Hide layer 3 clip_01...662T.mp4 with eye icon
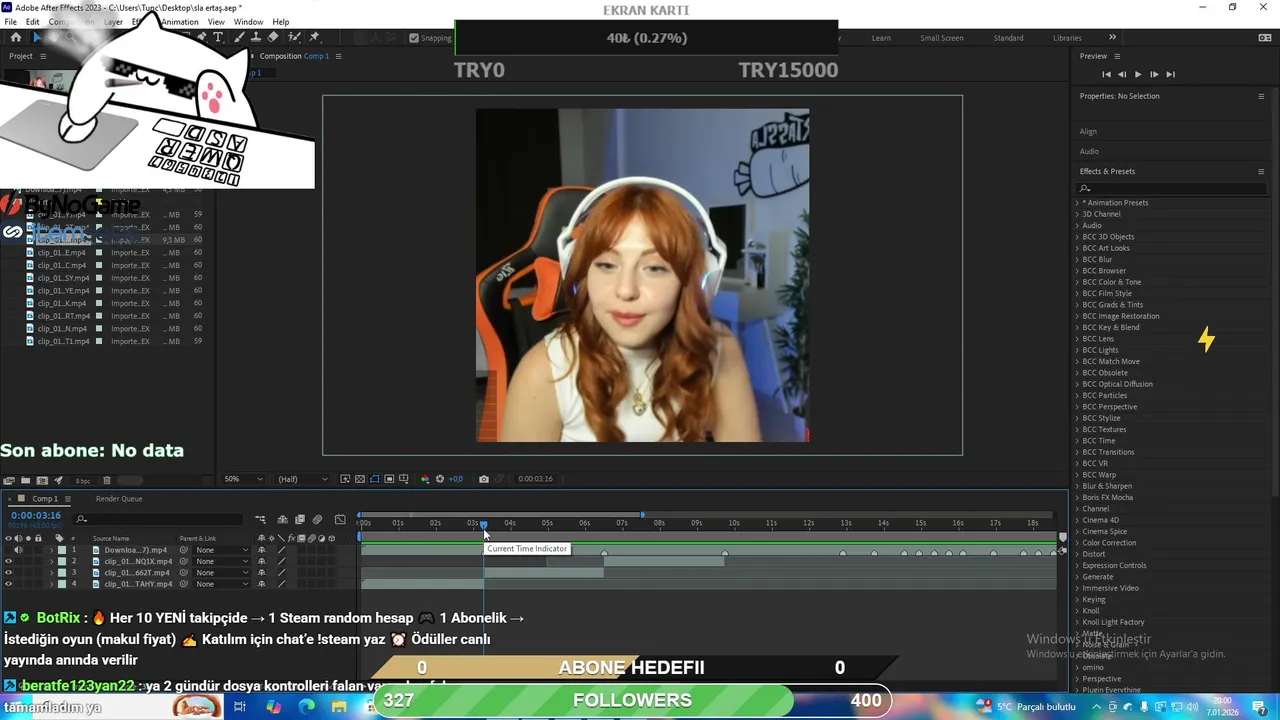The image size is (1280, 720). [x=8, y=573]
